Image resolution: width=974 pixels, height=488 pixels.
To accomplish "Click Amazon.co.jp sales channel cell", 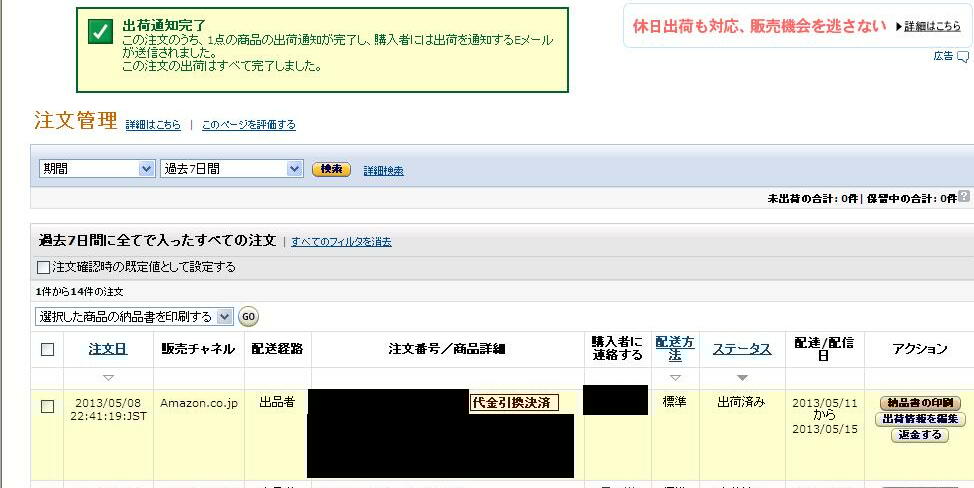I will [x=199, y=403].
